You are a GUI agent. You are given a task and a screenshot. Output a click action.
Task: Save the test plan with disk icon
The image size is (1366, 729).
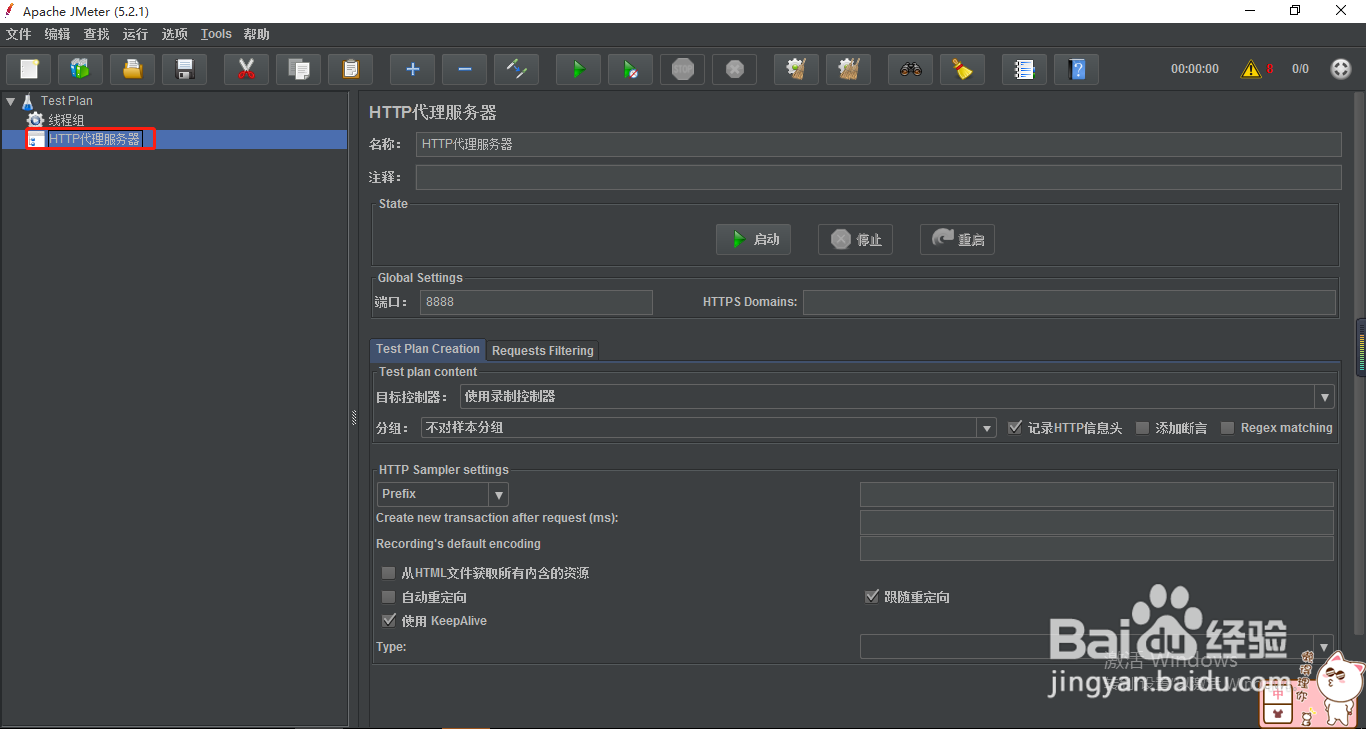184,69
